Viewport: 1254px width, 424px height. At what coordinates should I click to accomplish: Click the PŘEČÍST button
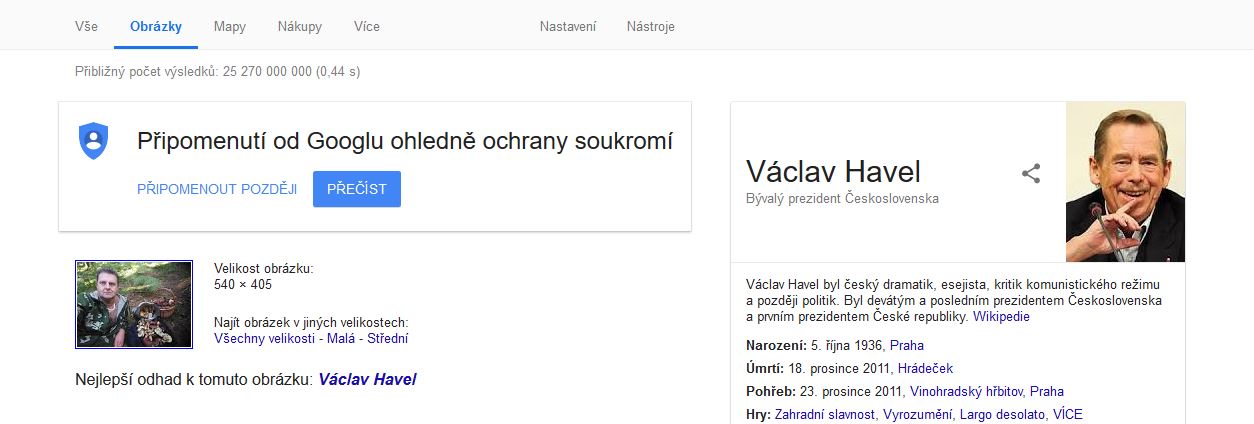point(357,189)
